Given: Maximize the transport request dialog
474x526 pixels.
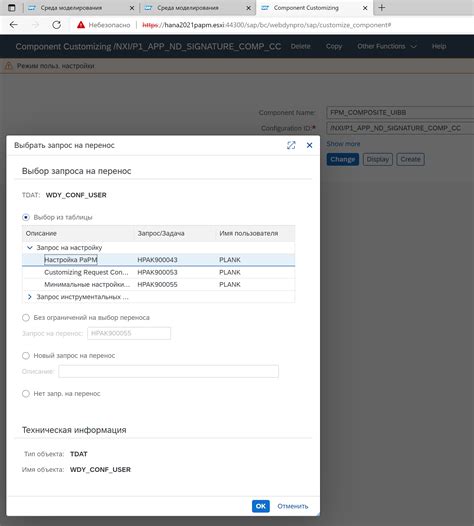Looking at the screenshot, I should coord(291,145).
